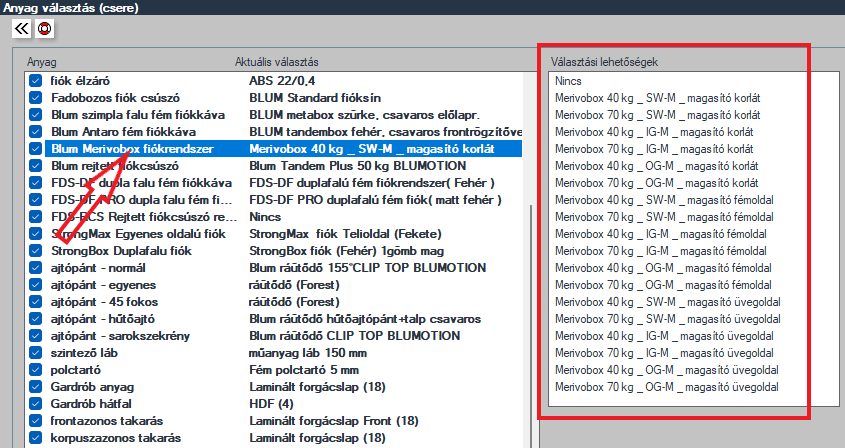Toggle the Gardrób hátfal checkbox
This screenshot has height=448, width=845.
[x=36, y=404]
